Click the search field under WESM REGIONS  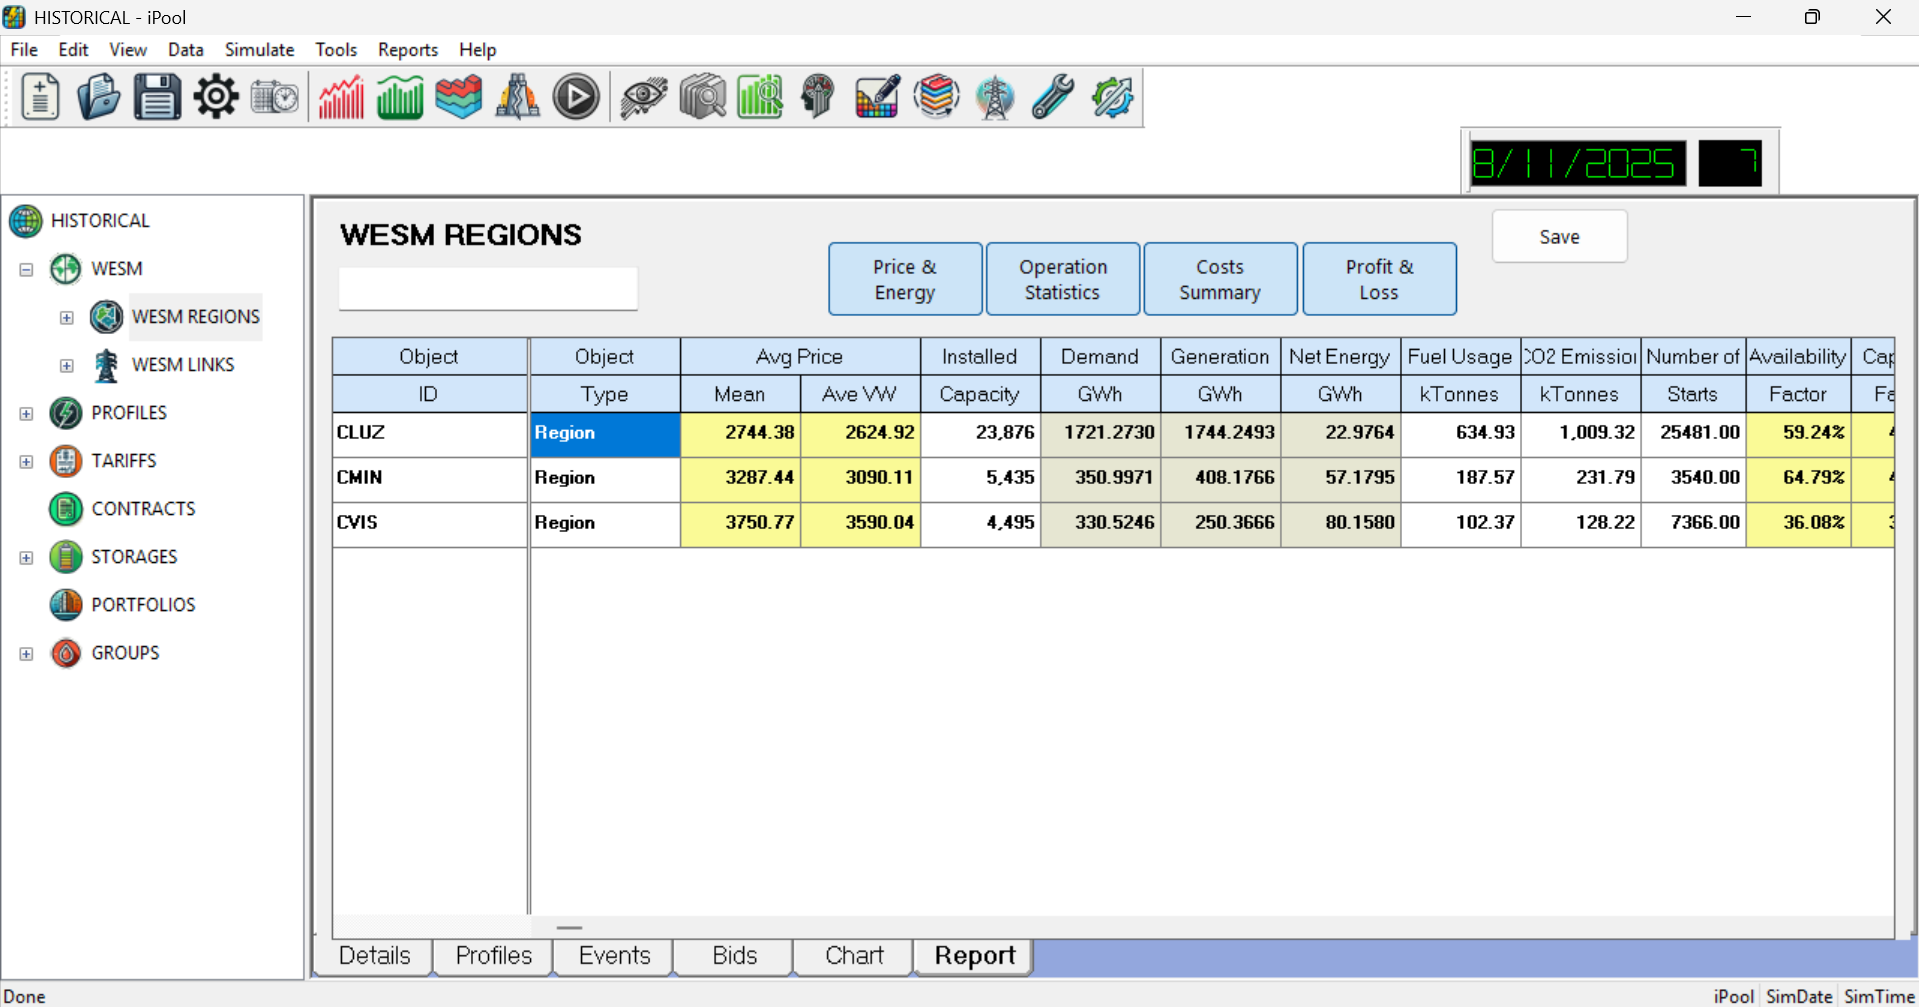(x=488, y=289)
